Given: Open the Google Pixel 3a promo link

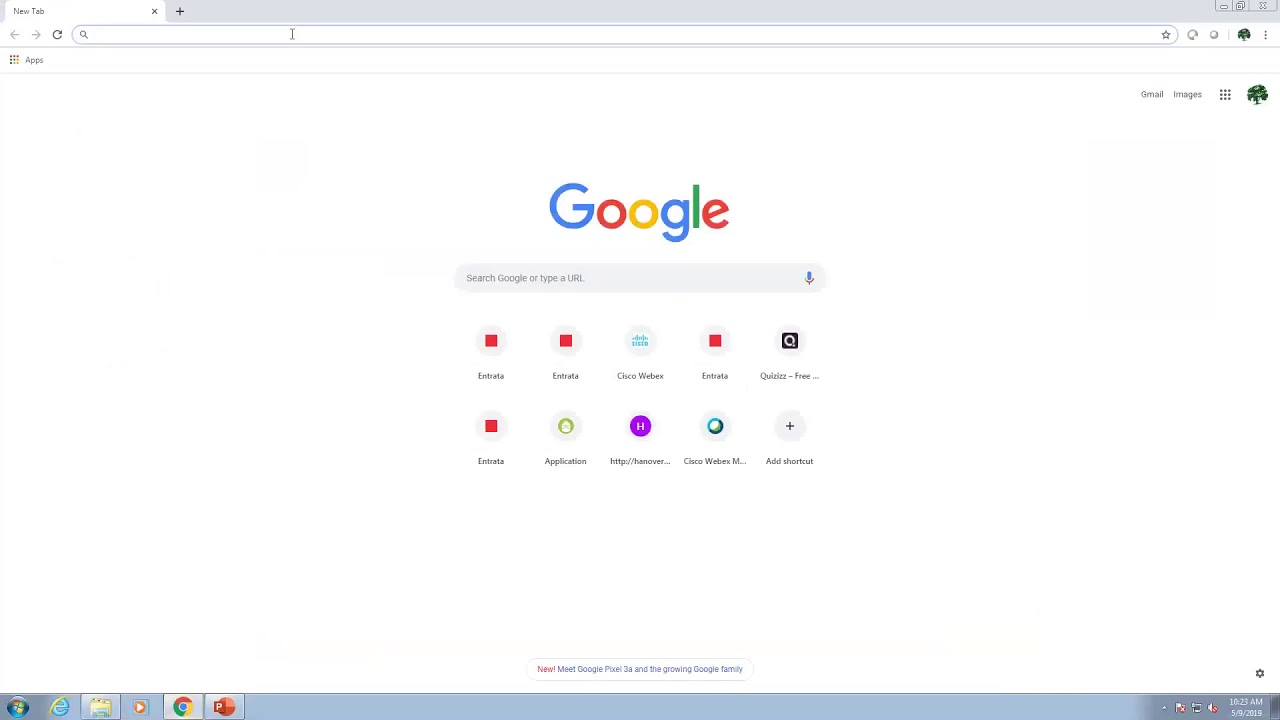Looking at the screenshot, I should [640, 669].
